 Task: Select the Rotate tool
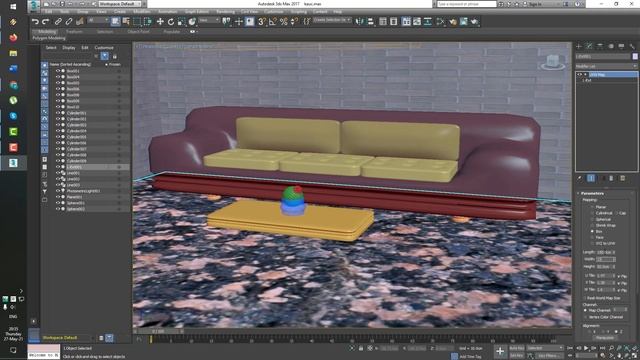pos(171,22)
